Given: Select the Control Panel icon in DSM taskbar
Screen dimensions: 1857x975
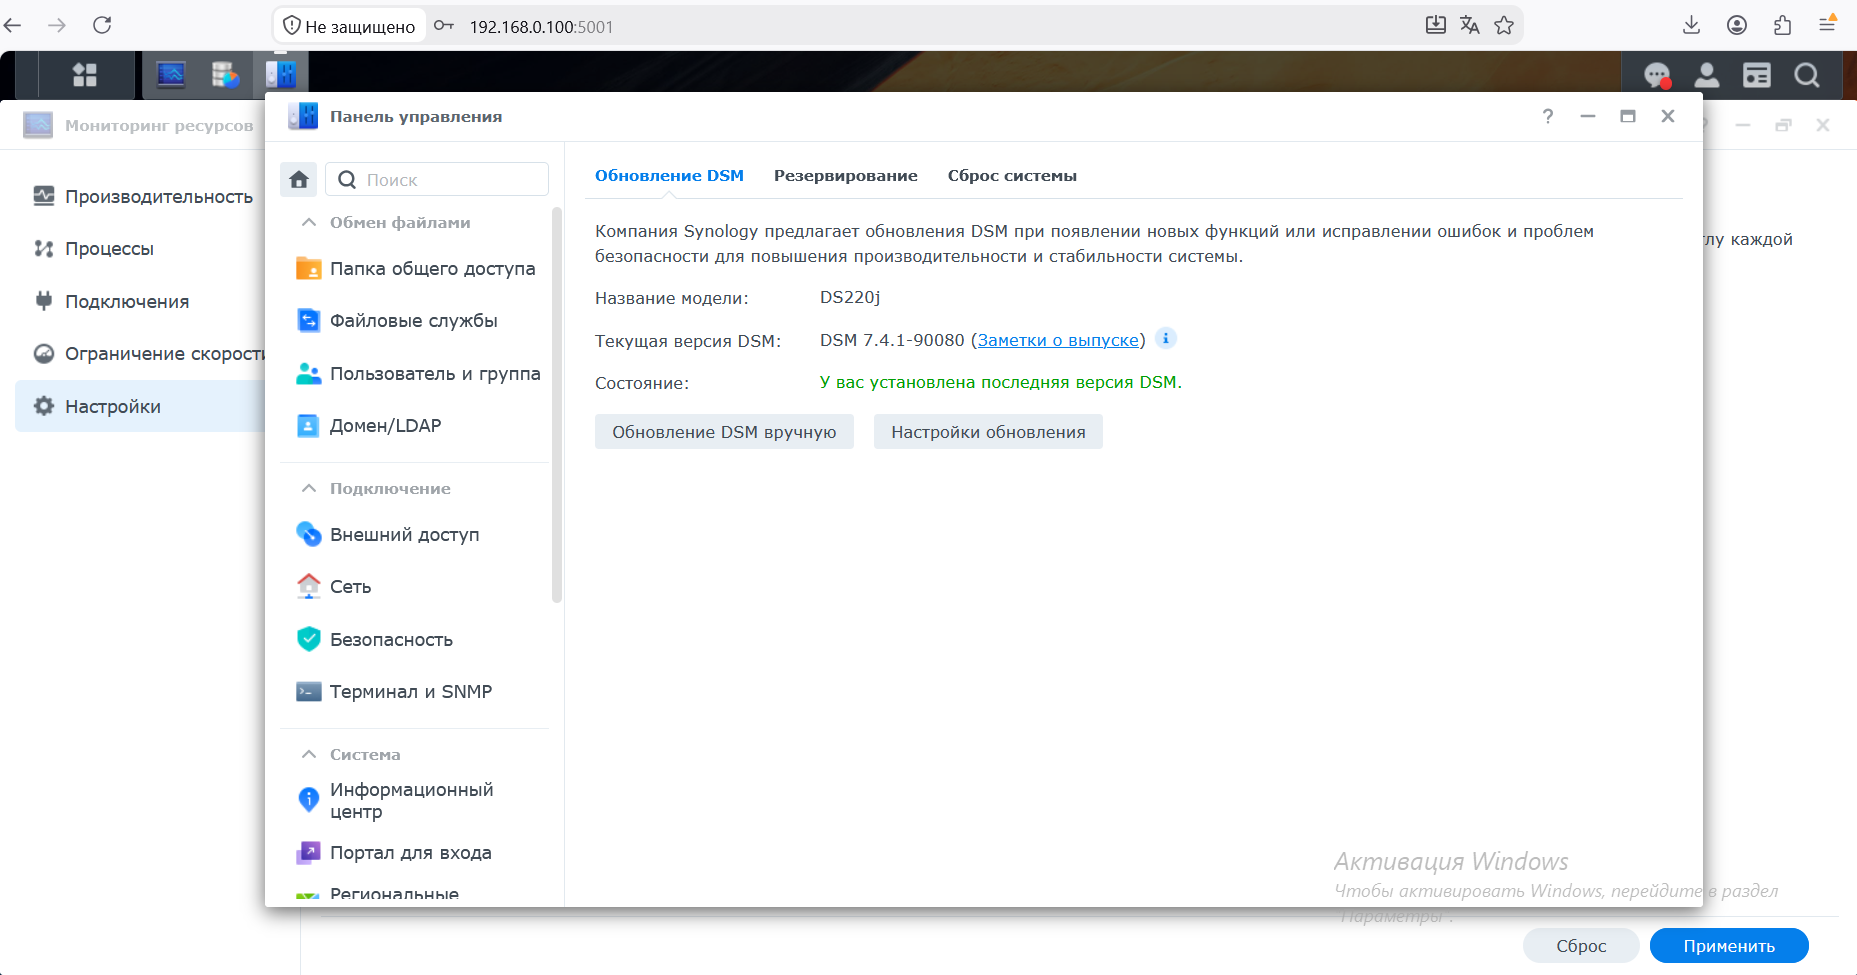Looking at the screenshot, I should click(x=281, y=75).
